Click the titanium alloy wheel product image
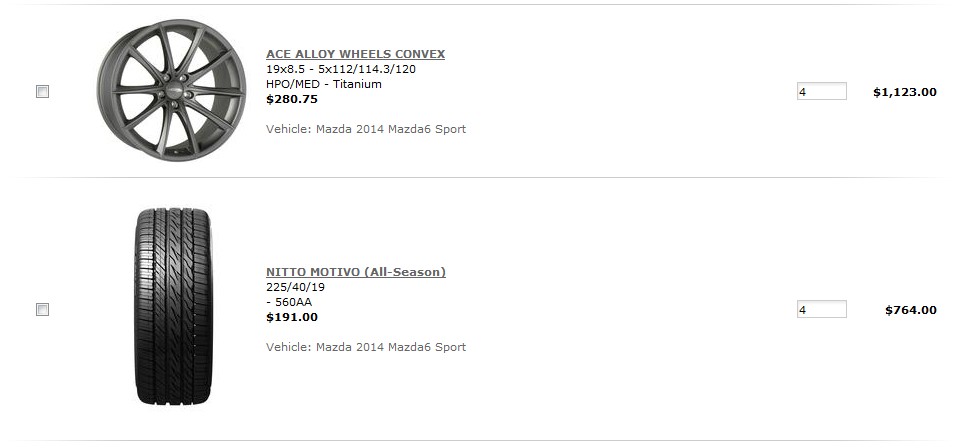 point(171,91)
